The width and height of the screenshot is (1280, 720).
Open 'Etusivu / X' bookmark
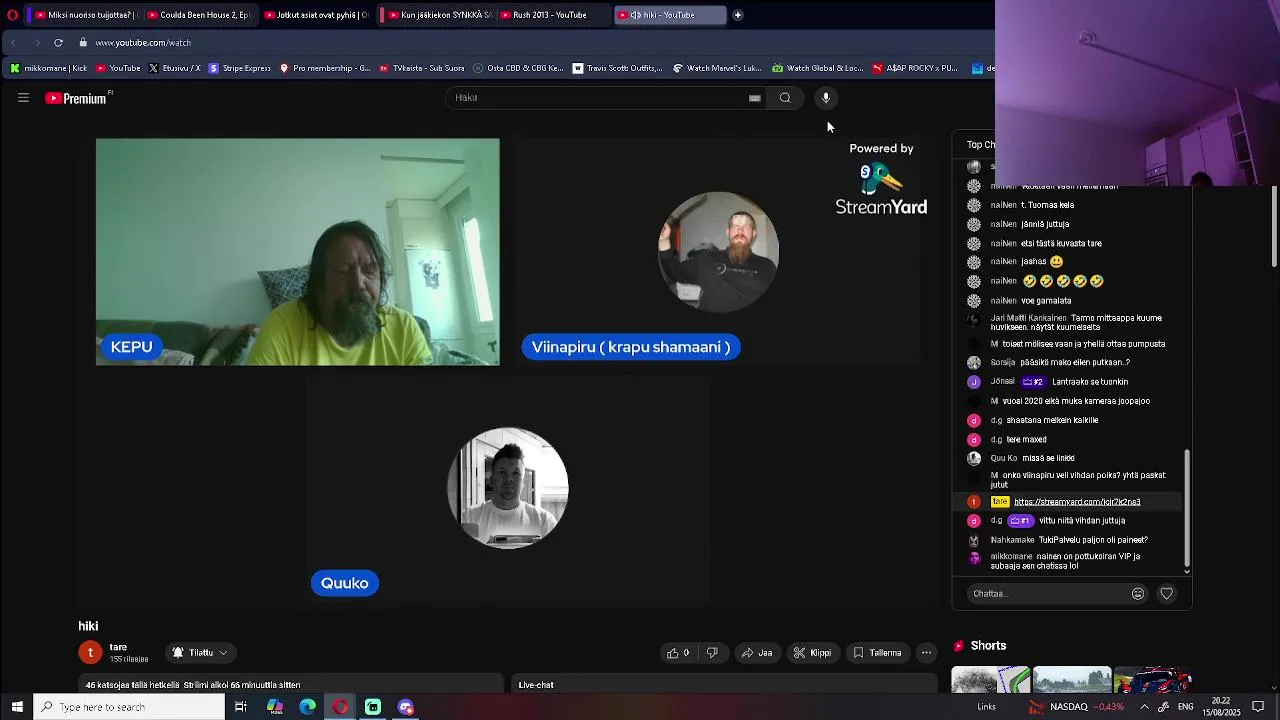(x=174, y=69)
